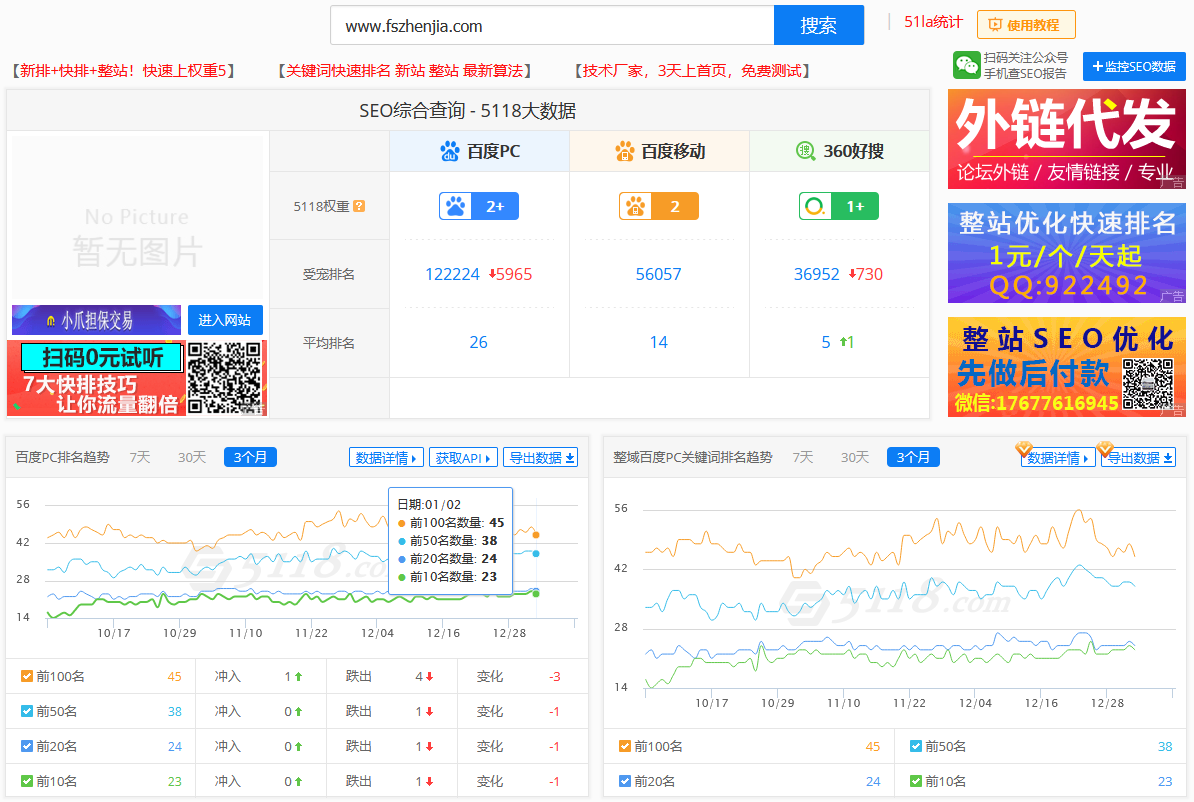The width and height of the screenshot is (1194, 802).
Task: Focus the domain search field www.fszhenjia.com
Action: point(552,26)
